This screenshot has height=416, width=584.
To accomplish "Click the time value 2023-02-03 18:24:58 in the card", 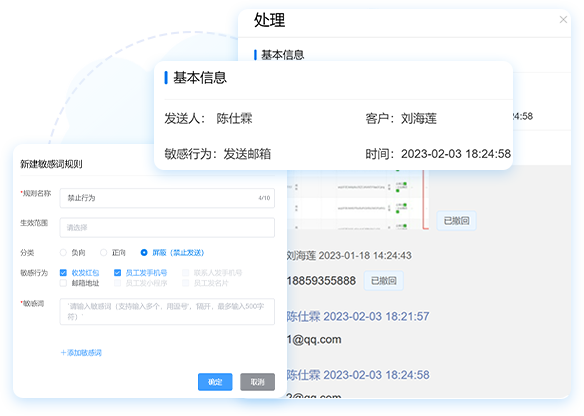I will pyautogui.click(x=456, y=153).
